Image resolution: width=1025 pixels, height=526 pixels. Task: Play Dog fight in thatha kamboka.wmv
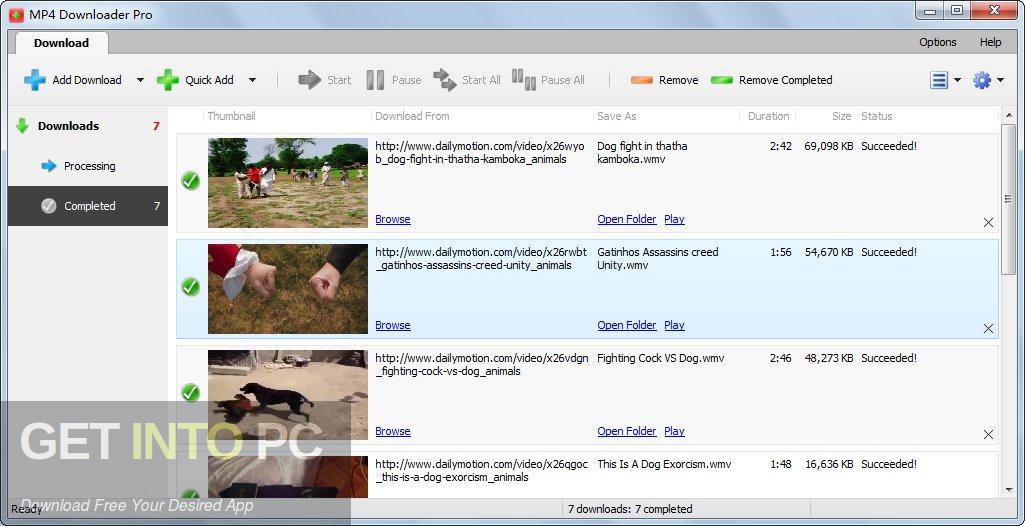coord(675,219)
